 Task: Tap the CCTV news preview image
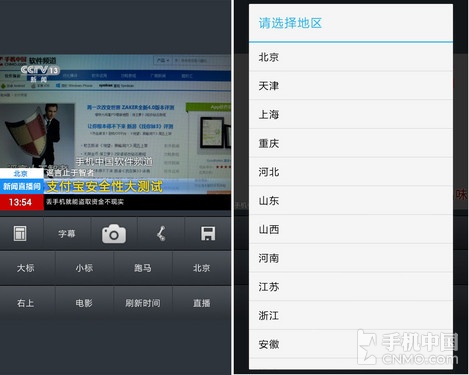pyautogui.click(x=115, y=132)
